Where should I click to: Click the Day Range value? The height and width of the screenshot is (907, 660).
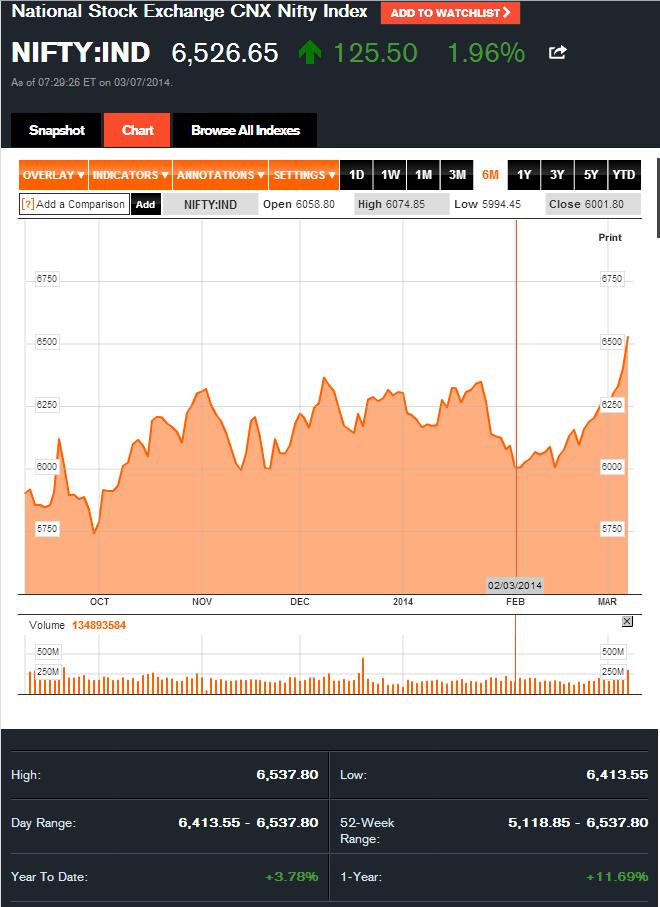point(248,823)
